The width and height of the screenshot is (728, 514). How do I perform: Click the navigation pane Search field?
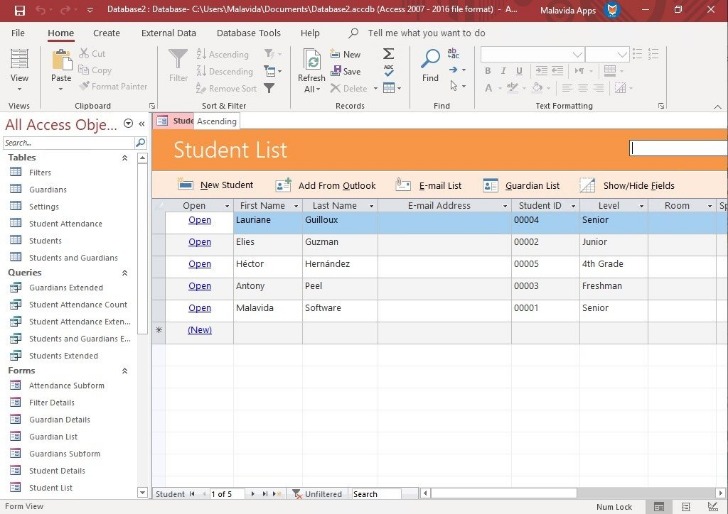click(67, 143)
